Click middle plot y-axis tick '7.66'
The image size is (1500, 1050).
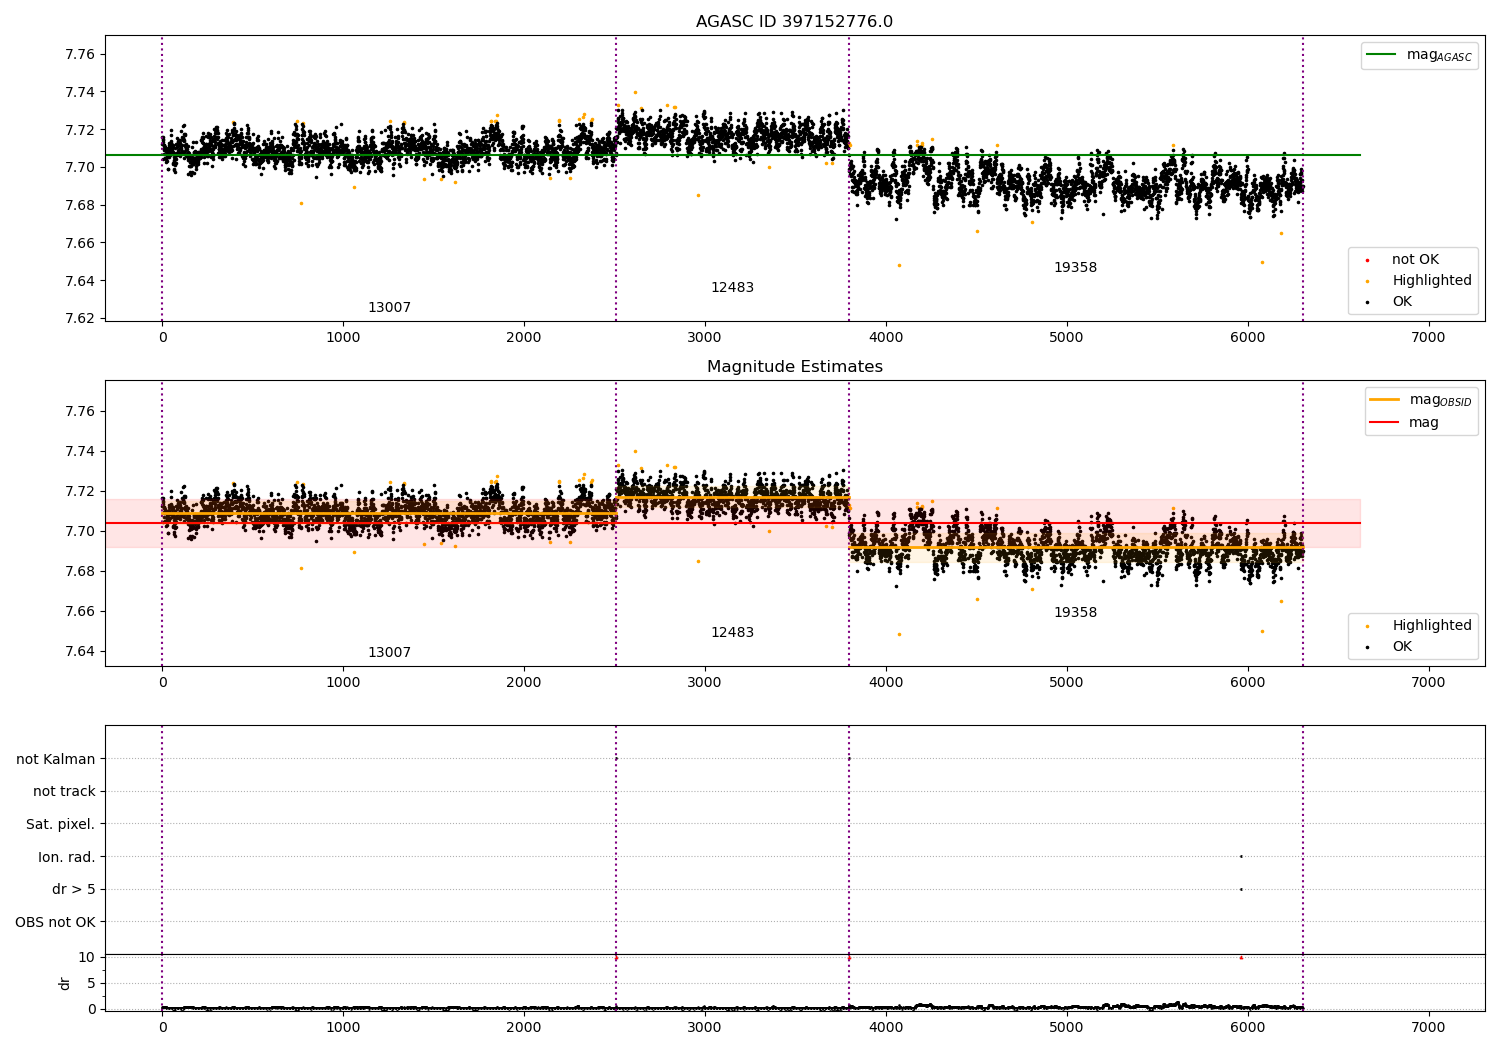(80, 611)
